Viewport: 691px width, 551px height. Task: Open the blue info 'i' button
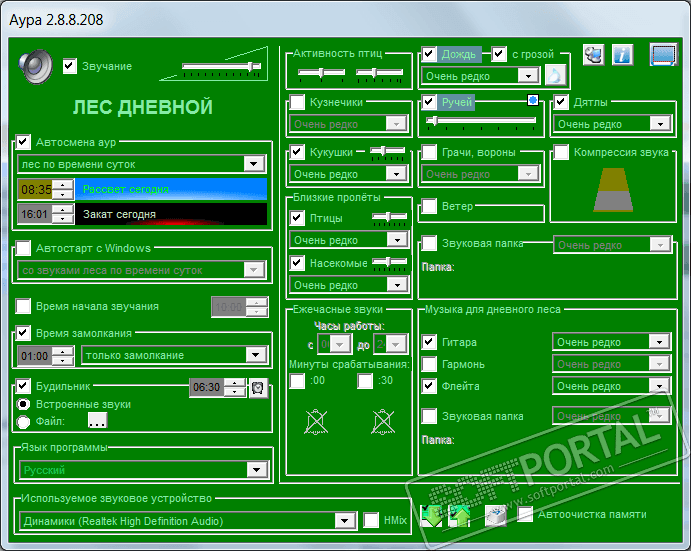tap(622, 55)
